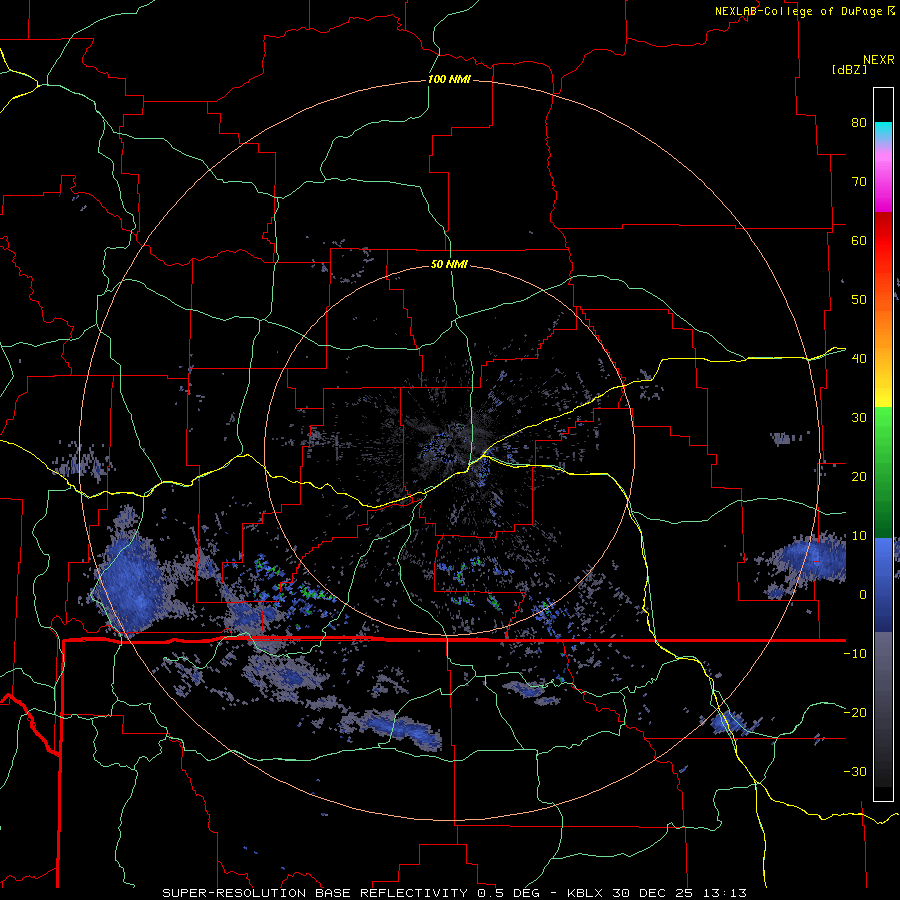Click the 30 DEC 25 13:13 timestamp
The image size is (900, 900).
(681, 893)
